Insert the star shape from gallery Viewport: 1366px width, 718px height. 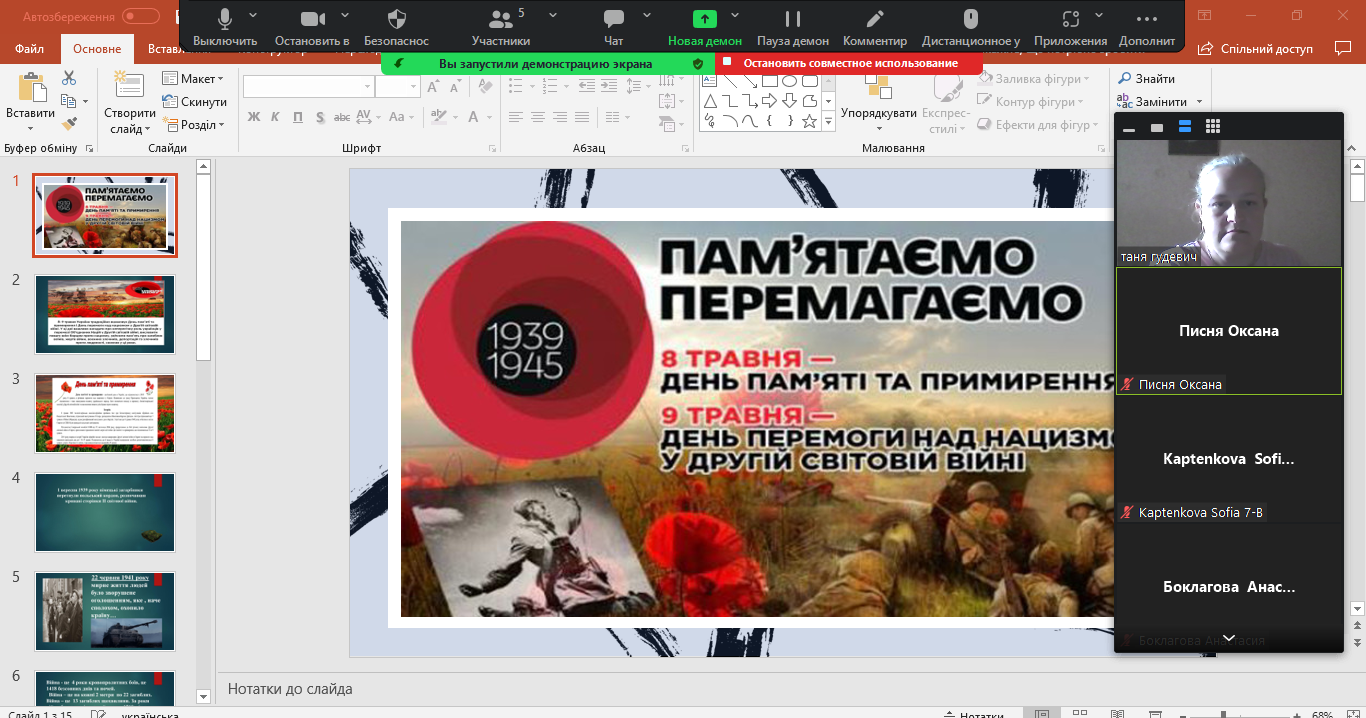[x=810, y=121]
